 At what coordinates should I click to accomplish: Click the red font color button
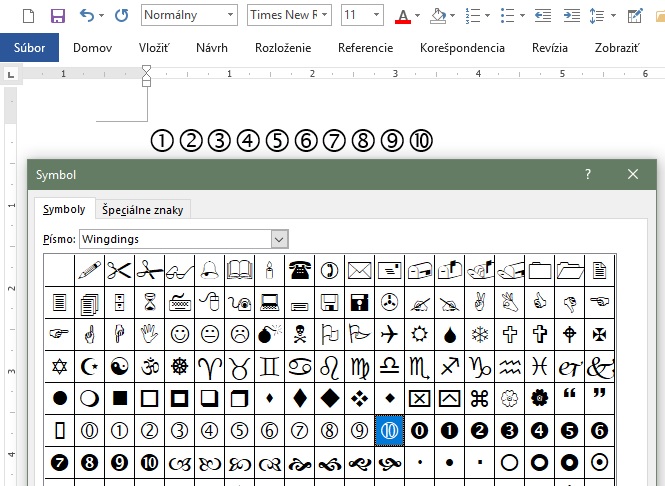click(x=402, y=16)
